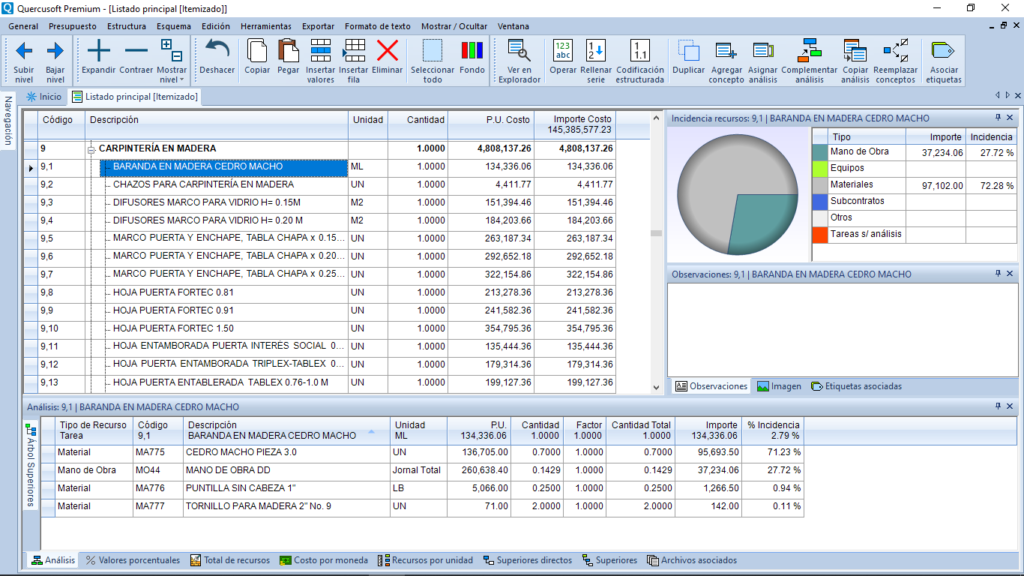Click the Bajar nivel arrow icon

pyautogui.click(x=55, y=51)
